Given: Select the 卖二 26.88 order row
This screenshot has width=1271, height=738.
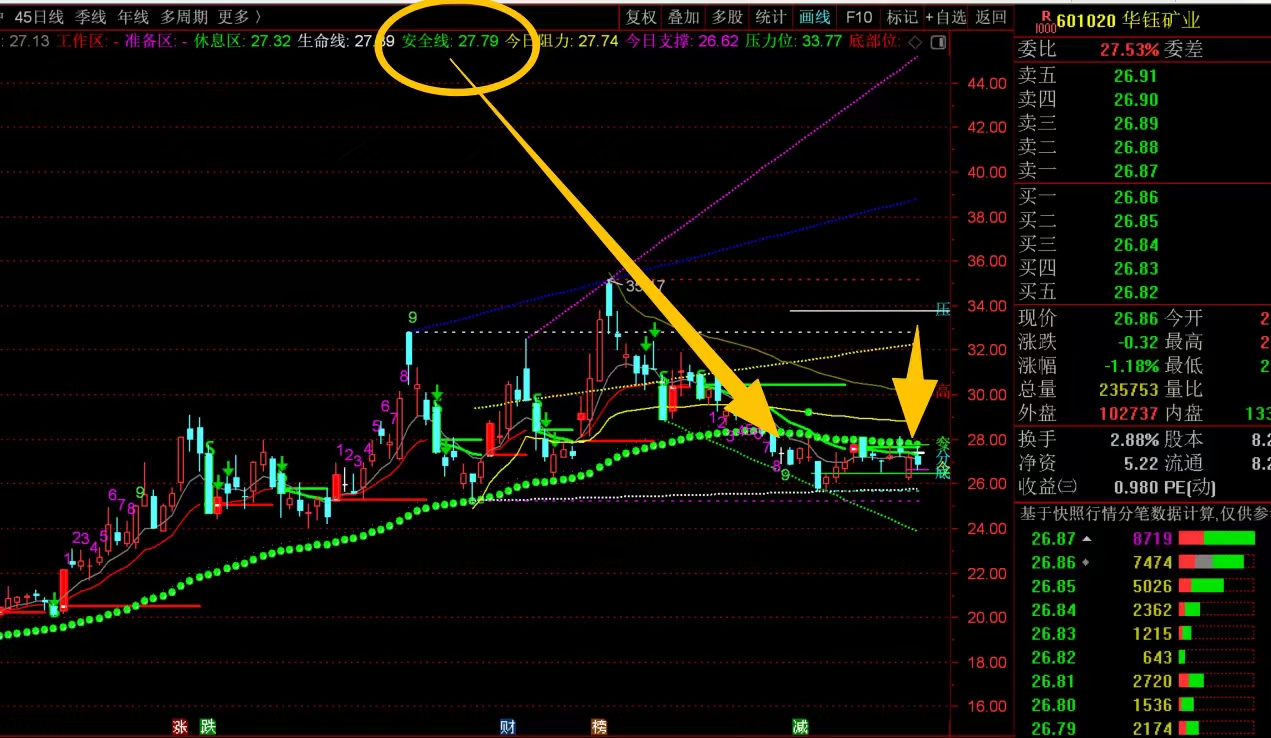Looking at the screenshot, I should [x=1142, y=148].
